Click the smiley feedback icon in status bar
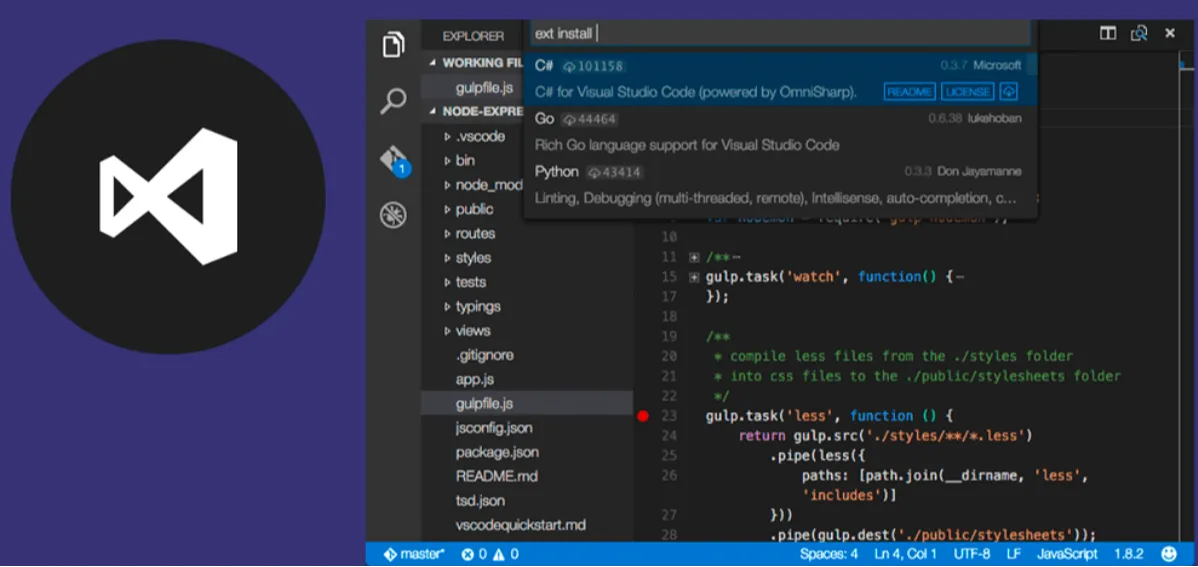The image size is (1198, 567). click(x=1169, y=554)
